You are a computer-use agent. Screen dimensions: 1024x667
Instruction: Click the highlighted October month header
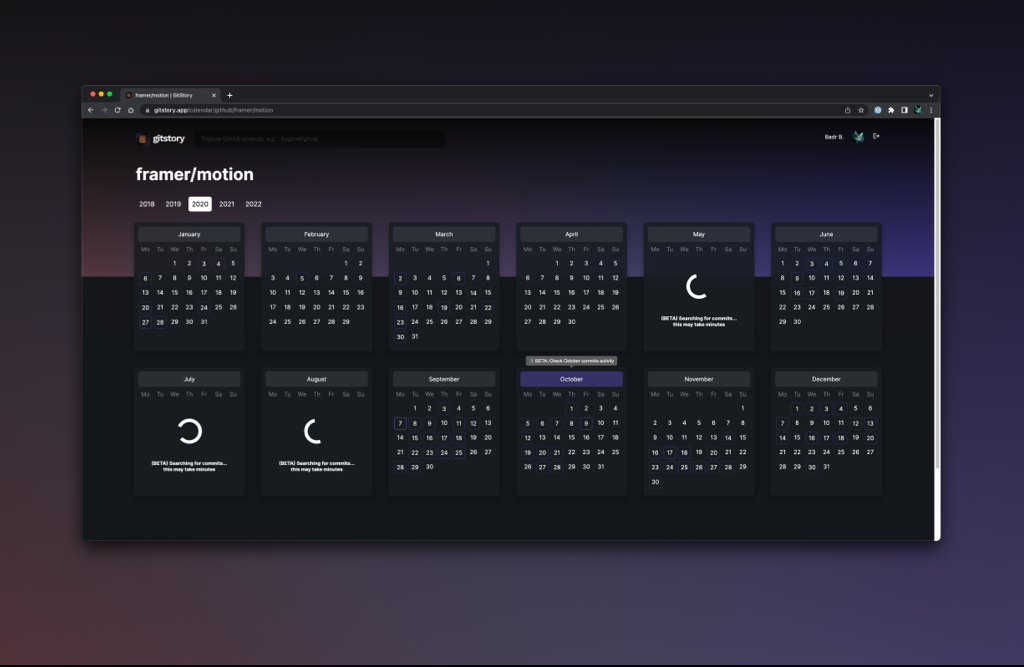tap(571, 379)
